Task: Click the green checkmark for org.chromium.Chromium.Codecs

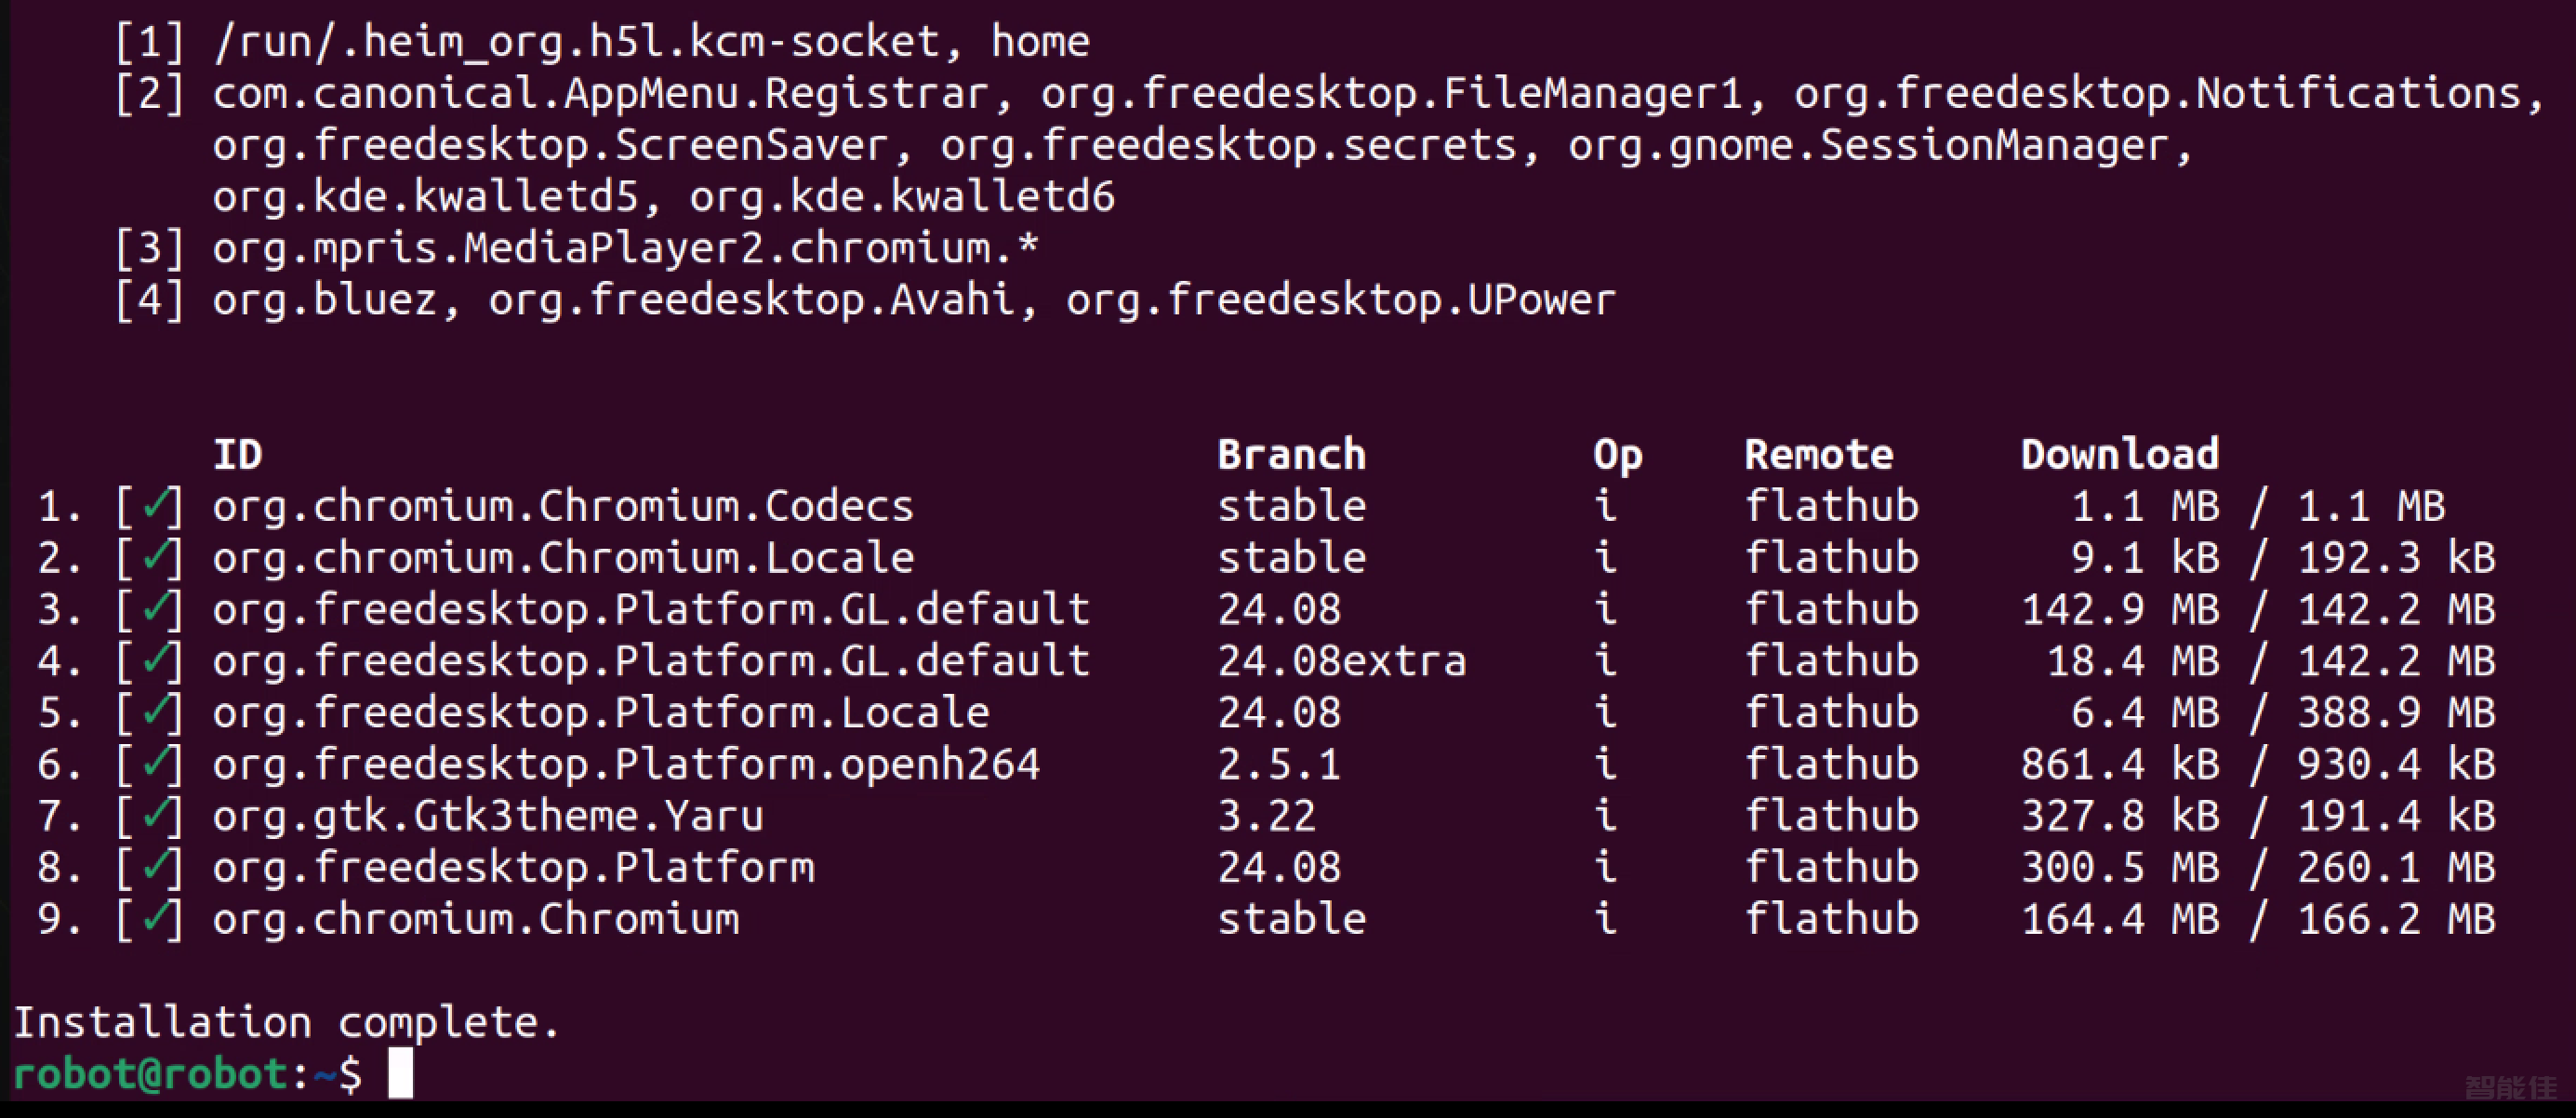Action: point(154,505)
